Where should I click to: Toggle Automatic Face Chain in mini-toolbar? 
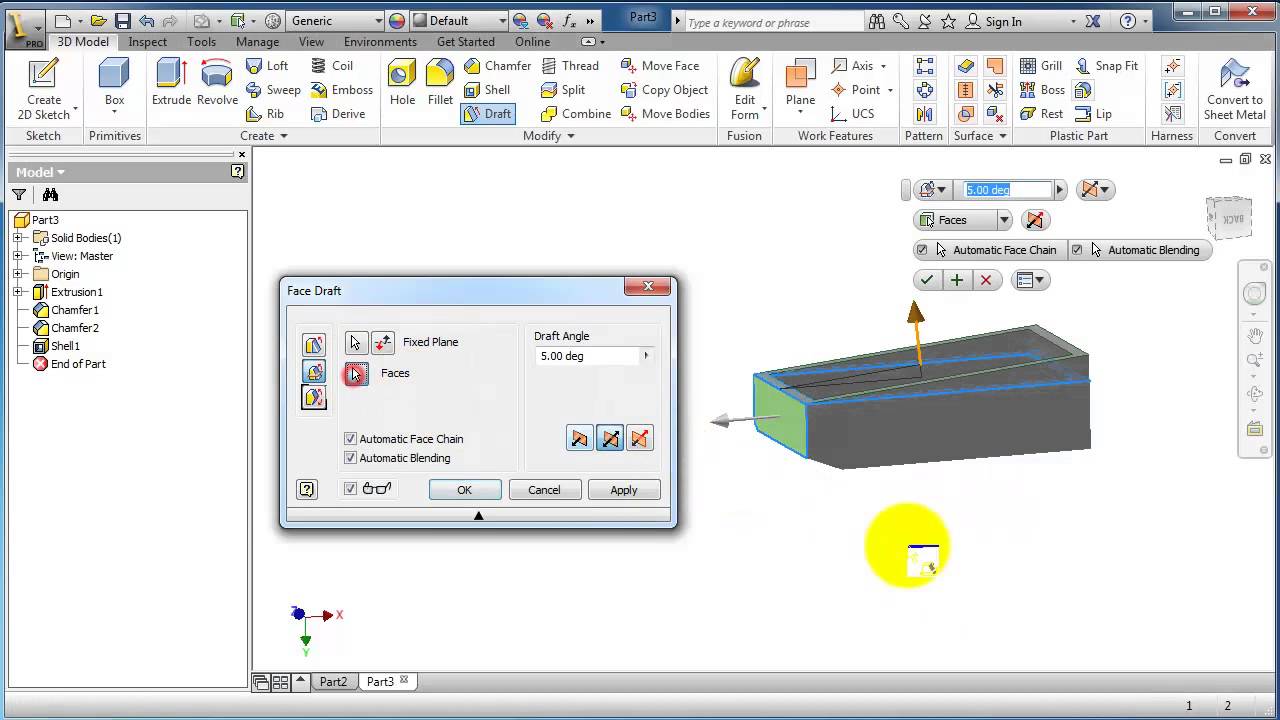click(922, 250)
